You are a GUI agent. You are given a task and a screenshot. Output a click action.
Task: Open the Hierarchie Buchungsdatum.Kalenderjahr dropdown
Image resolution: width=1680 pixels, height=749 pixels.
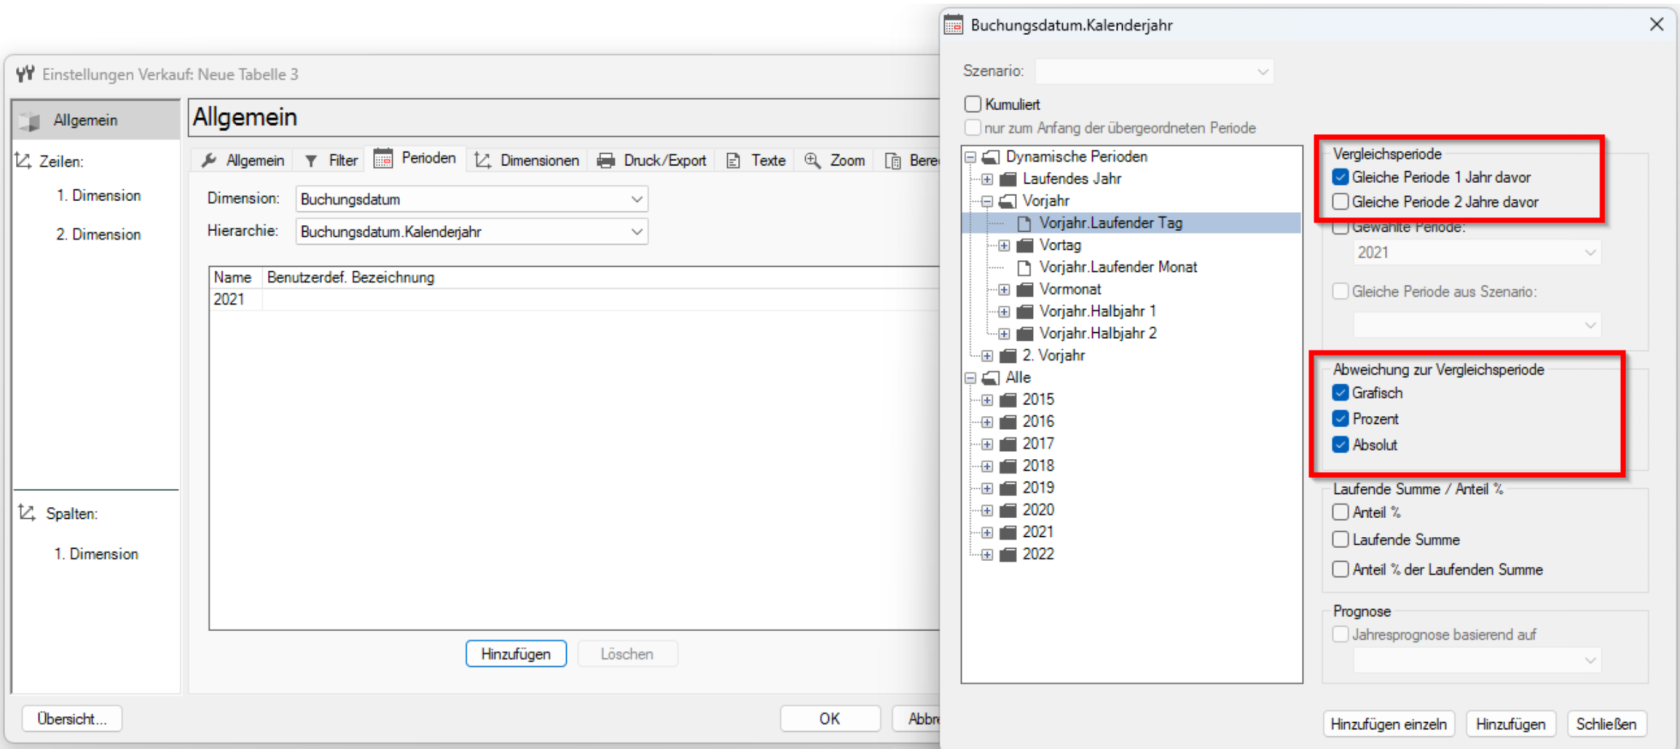coord(636,232)
